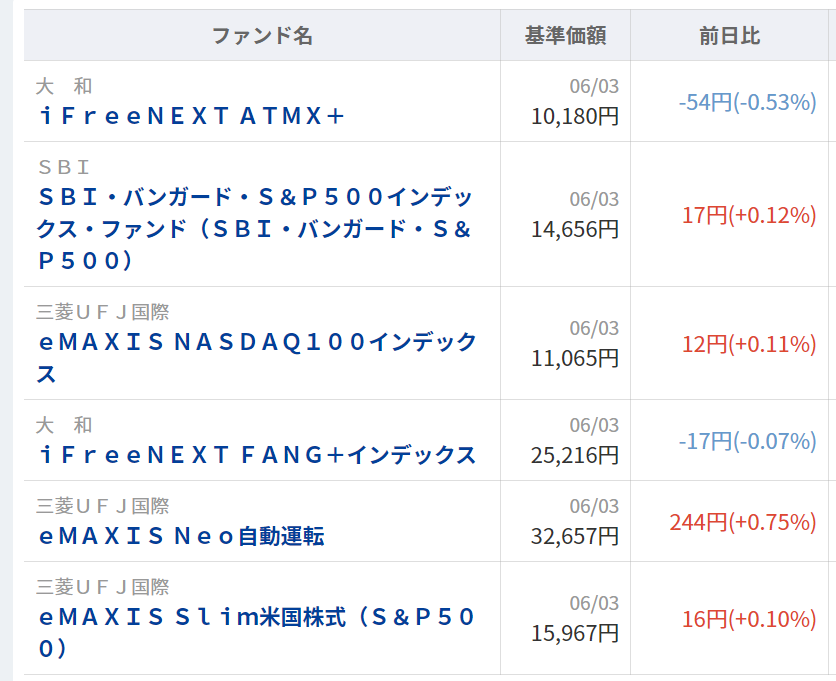Select the iFreeNEXT FANG+インデックス fund
The image size is (836, 681).
point(258,455)
